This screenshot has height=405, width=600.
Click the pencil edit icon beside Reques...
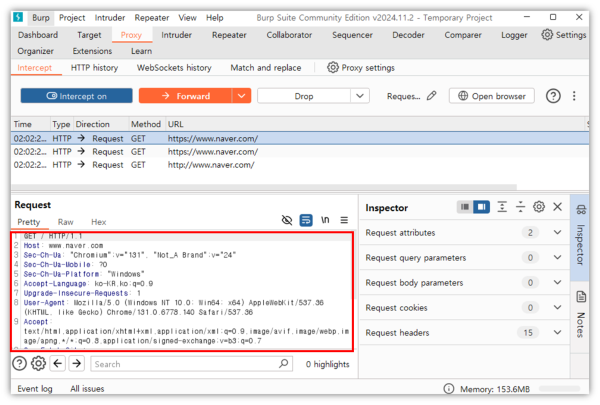pos(432,96)
